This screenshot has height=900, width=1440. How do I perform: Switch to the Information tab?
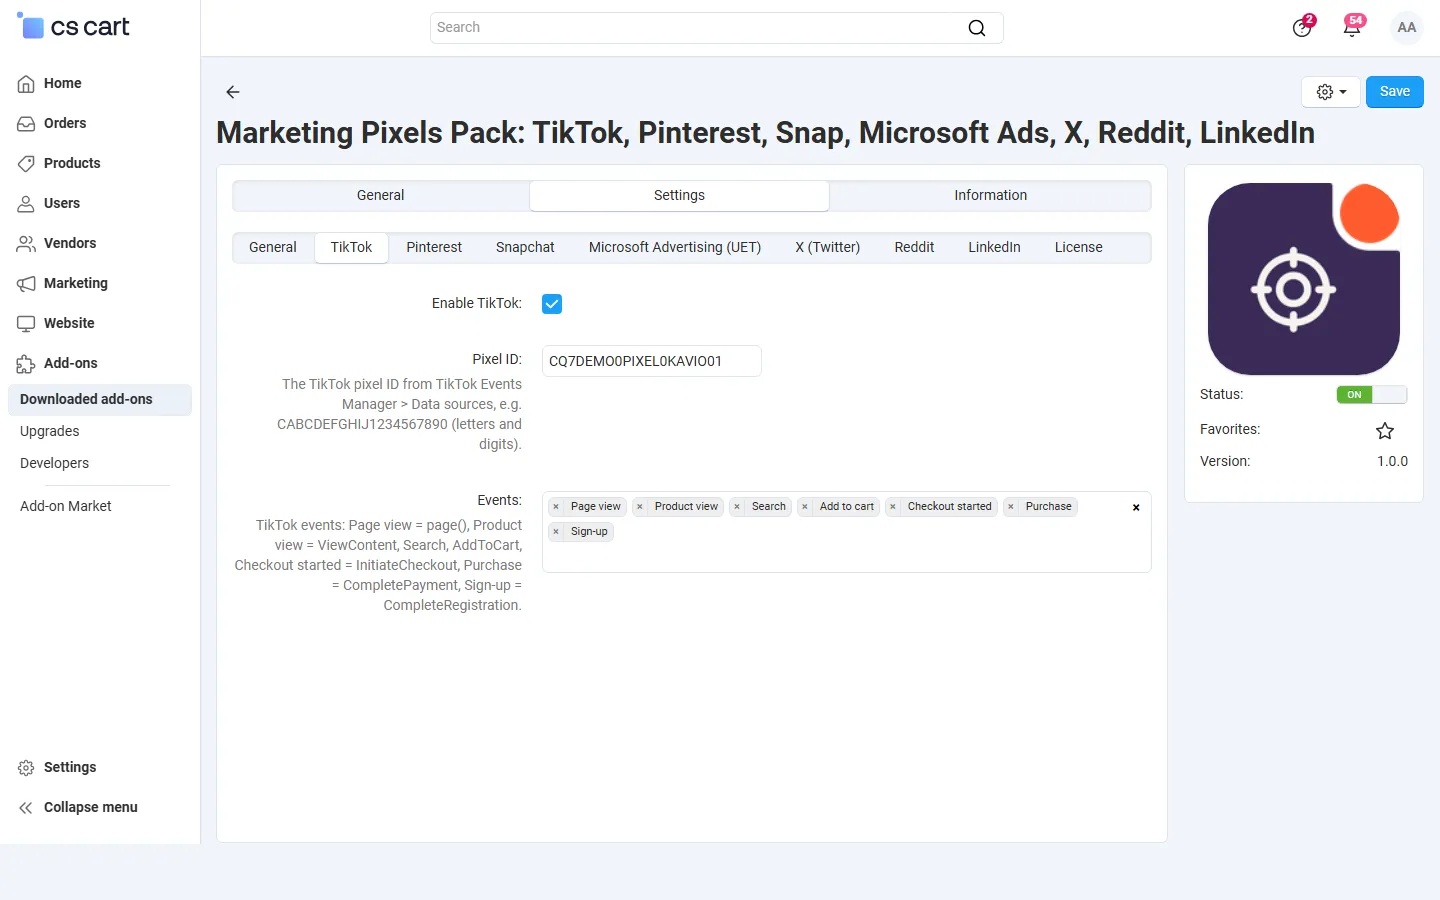coord(990,196)
